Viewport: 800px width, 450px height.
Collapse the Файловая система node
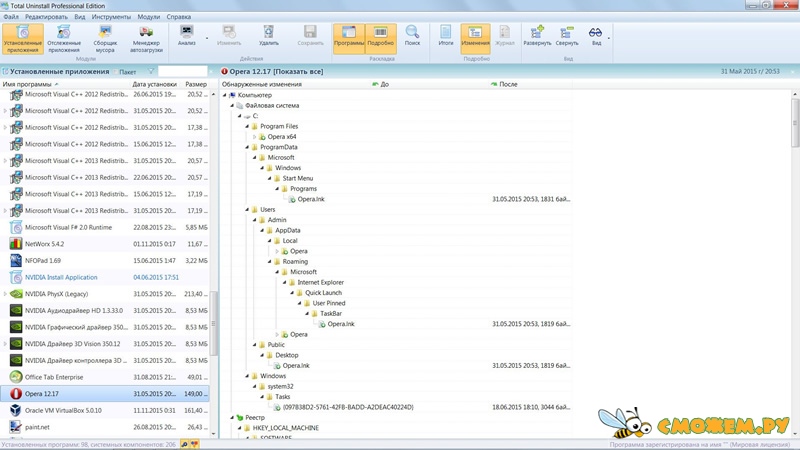pos(232,106)
